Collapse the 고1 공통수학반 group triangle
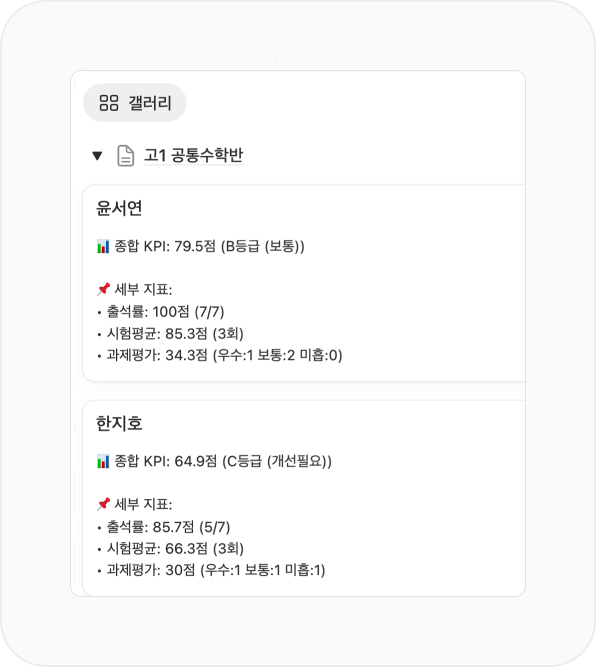This screenshot has height=667, width=596. pyautogui.click(x=97, y=156)
